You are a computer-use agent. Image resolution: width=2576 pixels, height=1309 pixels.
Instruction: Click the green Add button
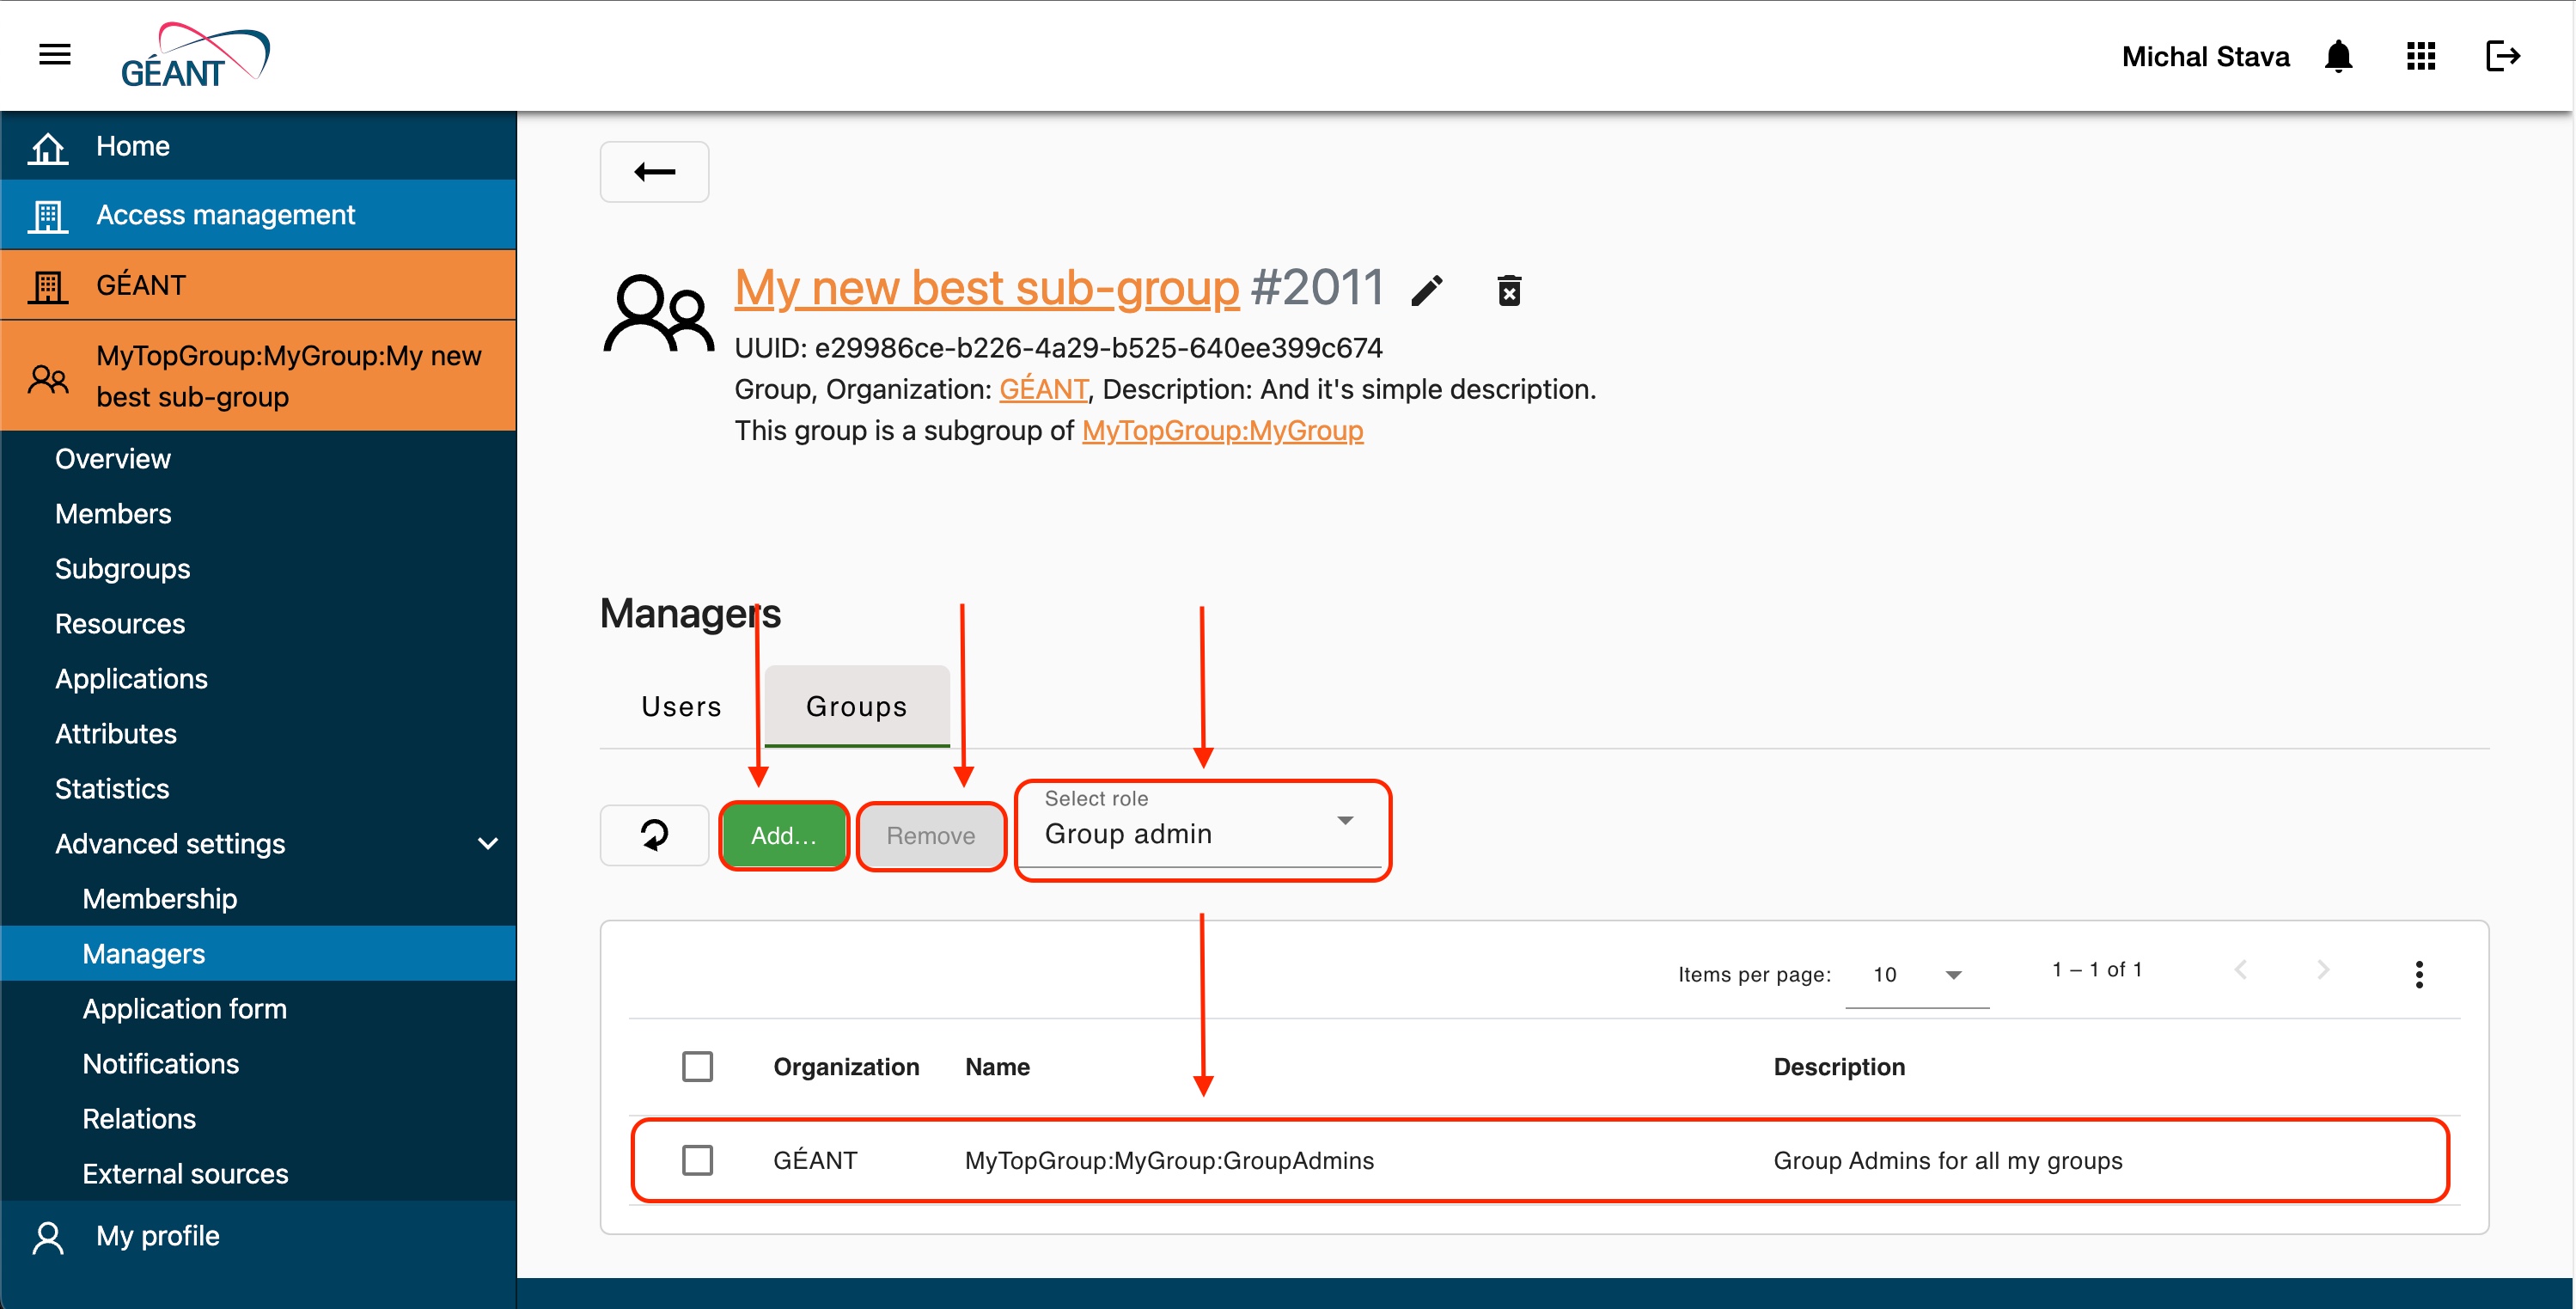[783, 835]
